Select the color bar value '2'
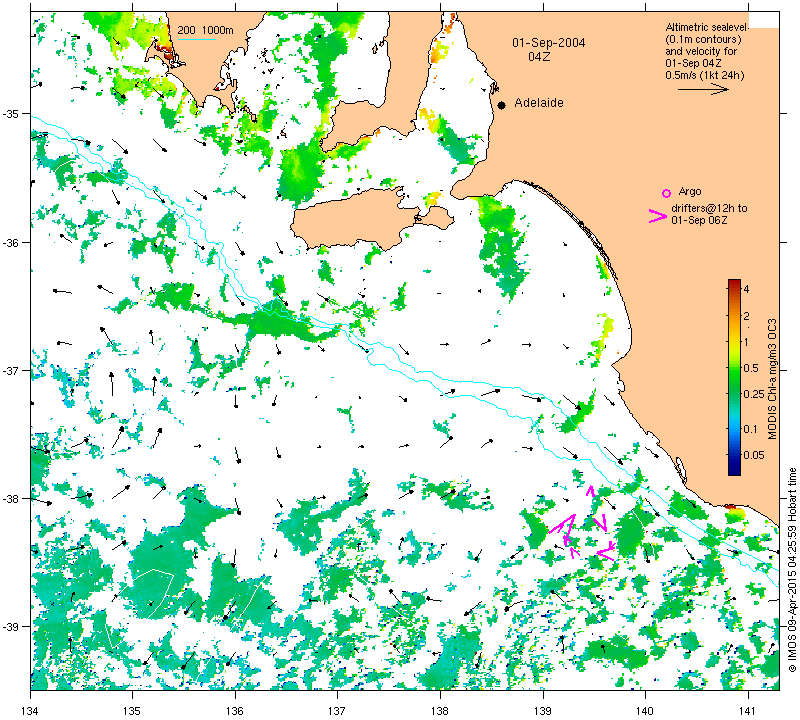 point(746,316)
